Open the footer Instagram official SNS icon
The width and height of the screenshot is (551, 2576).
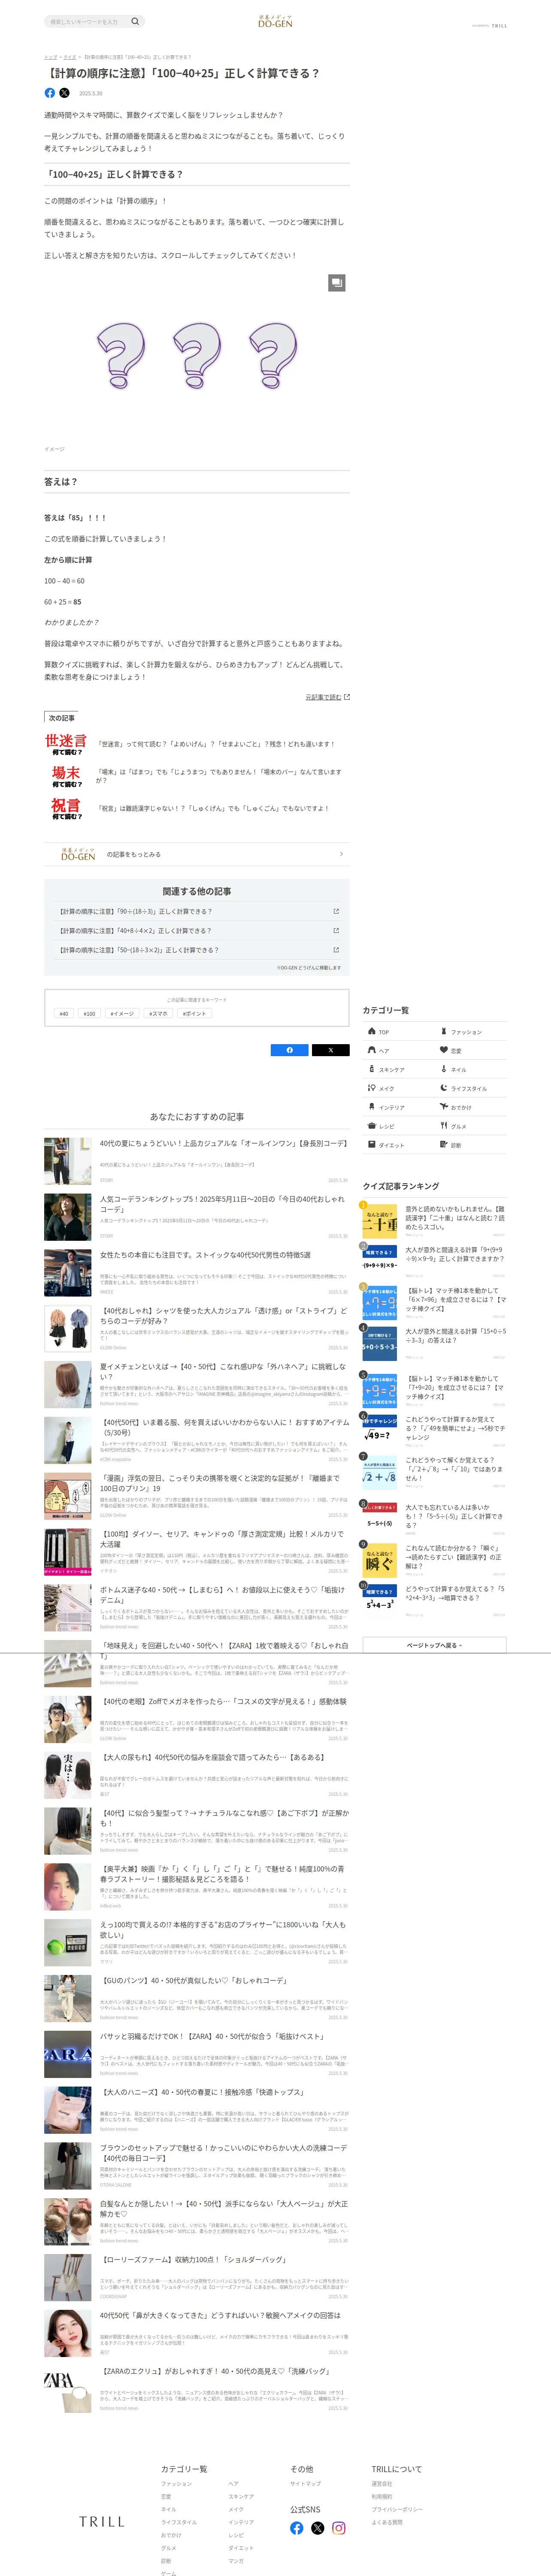tap(339, 2528)
